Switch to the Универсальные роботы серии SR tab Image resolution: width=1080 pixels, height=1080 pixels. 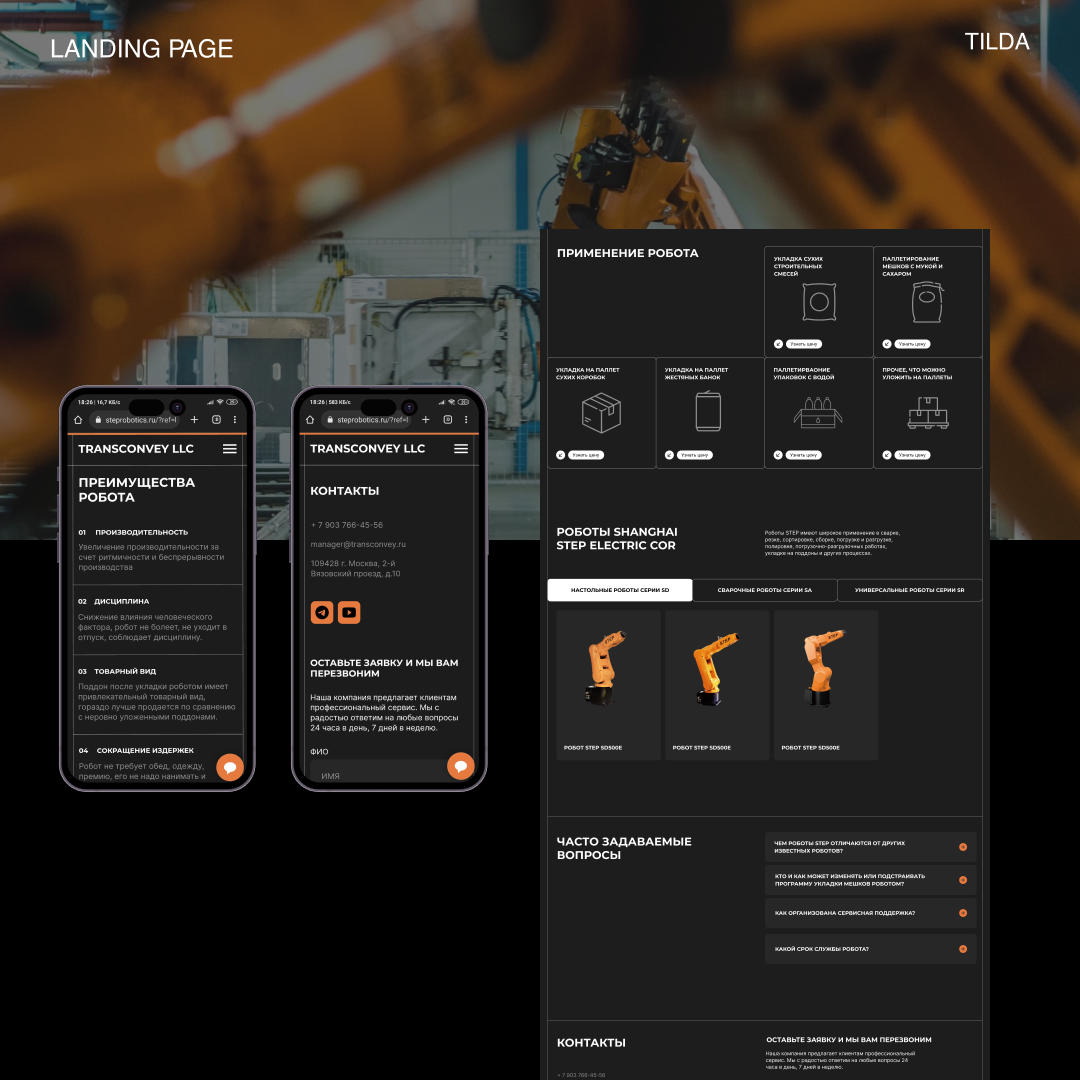[x=909, y=590]
